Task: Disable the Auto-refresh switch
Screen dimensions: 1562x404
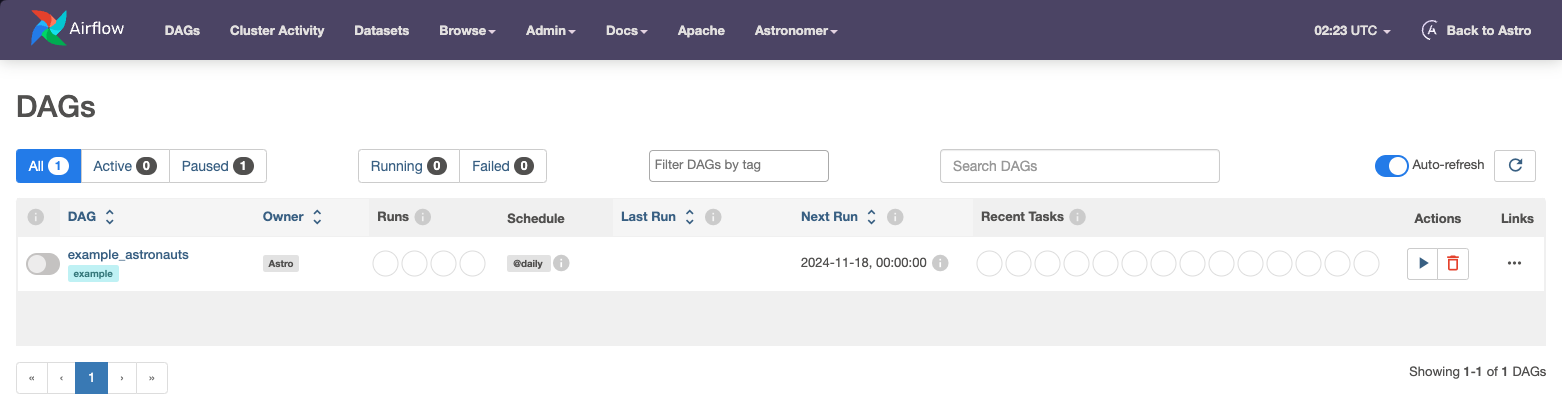Action: [x=1391, y=166]
